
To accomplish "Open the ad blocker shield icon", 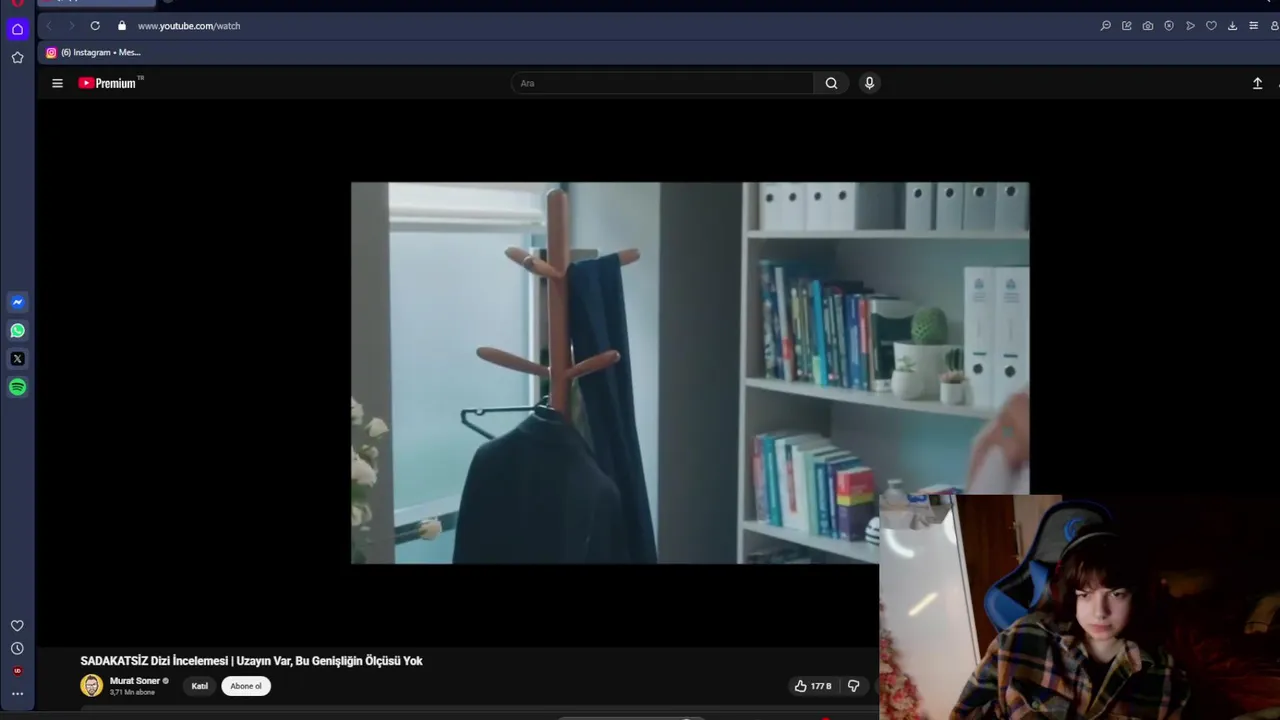I will (x=1169, y=26).
